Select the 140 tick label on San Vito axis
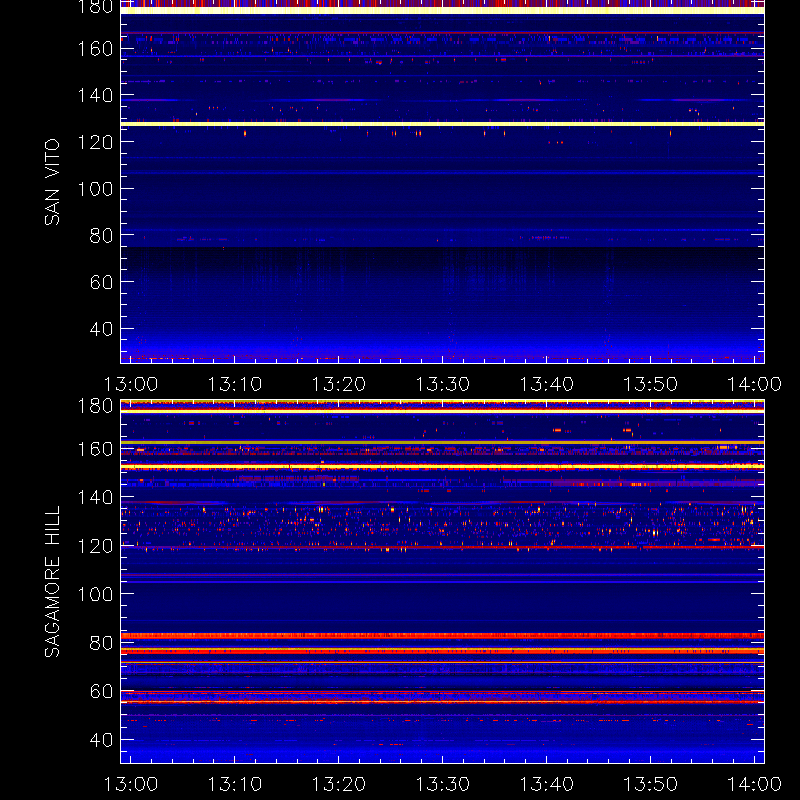 (x=95, y=95)
